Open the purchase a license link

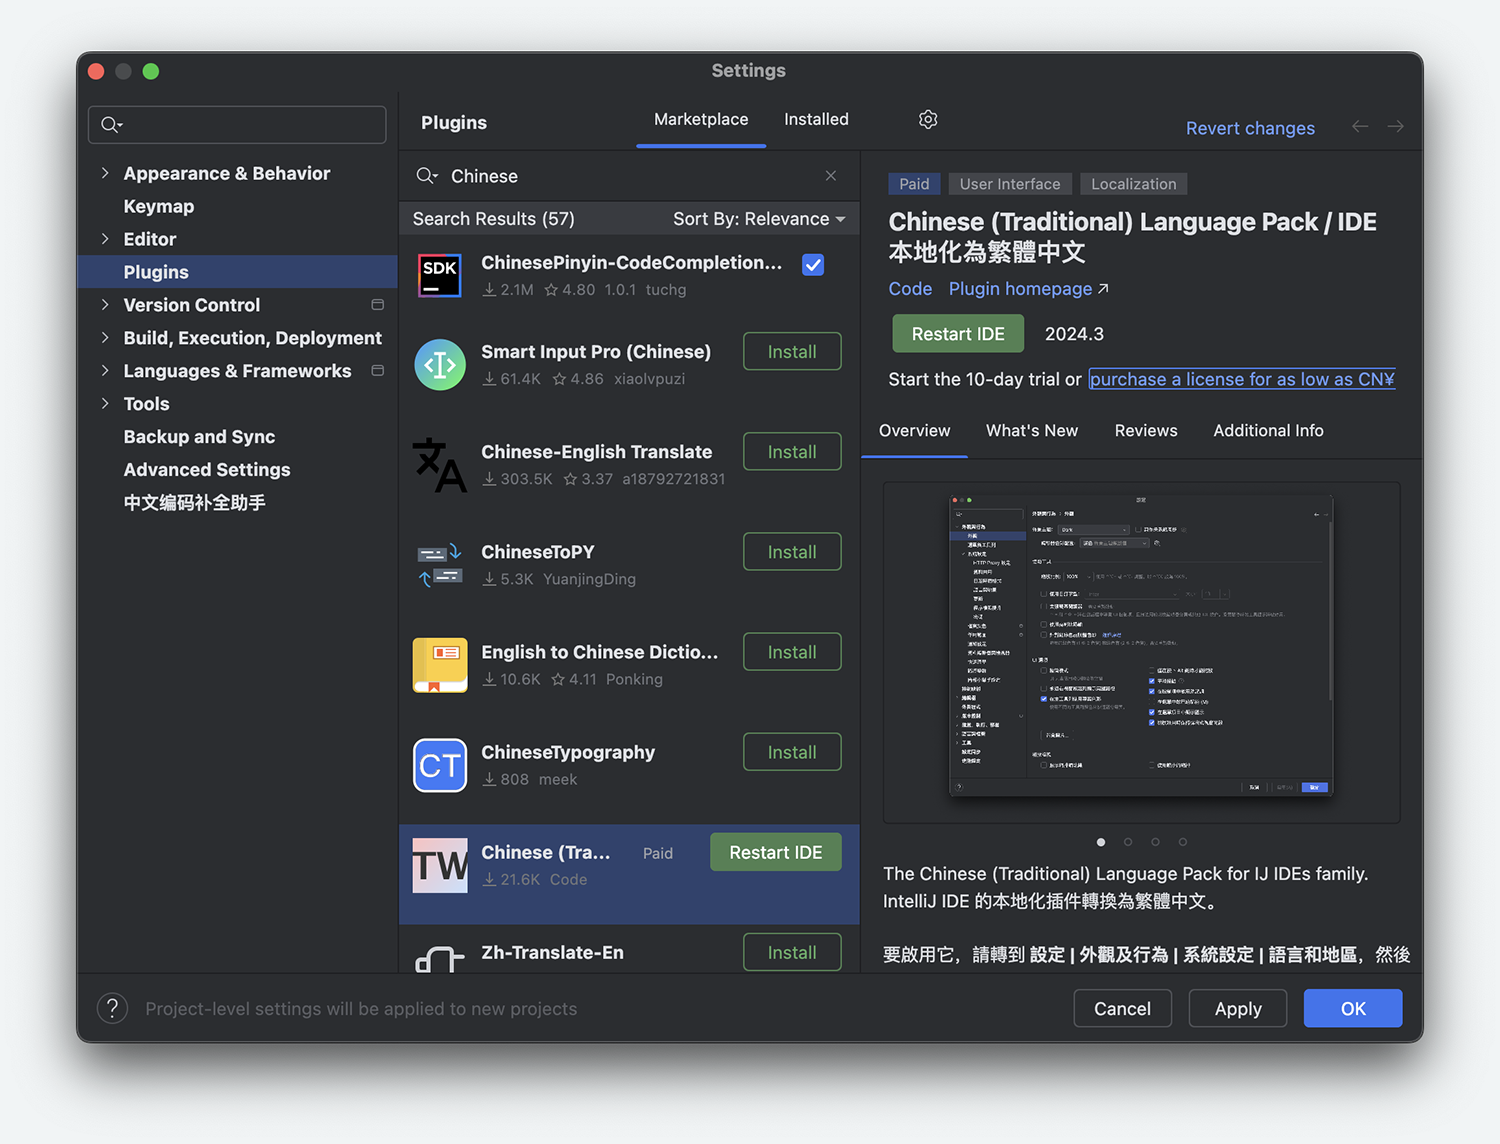(1242, 379)
